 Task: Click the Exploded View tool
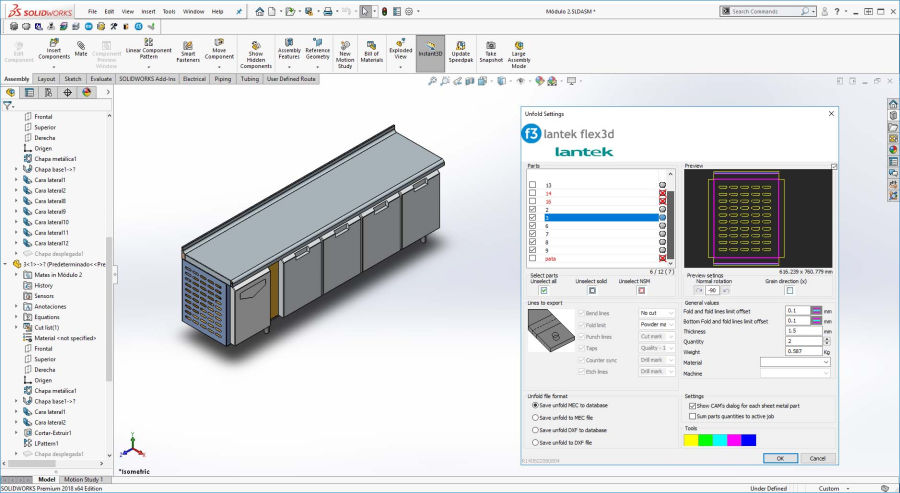pos(401,50)
